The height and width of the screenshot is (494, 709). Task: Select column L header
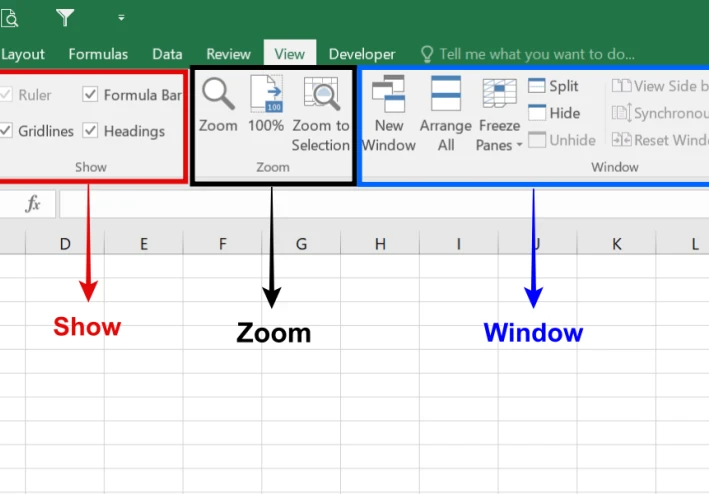[x=683, y=244]
